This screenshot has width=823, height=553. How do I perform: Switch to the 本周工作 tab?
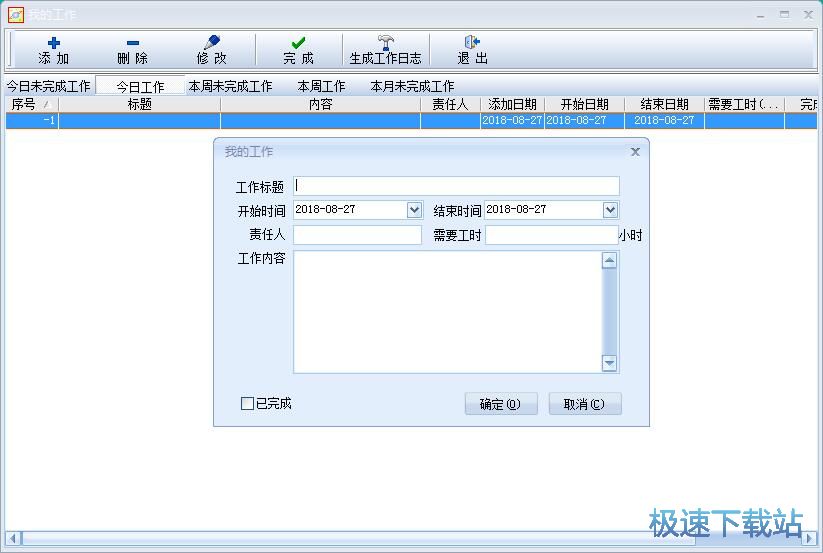pyautogui.click(x=321, y=86)
